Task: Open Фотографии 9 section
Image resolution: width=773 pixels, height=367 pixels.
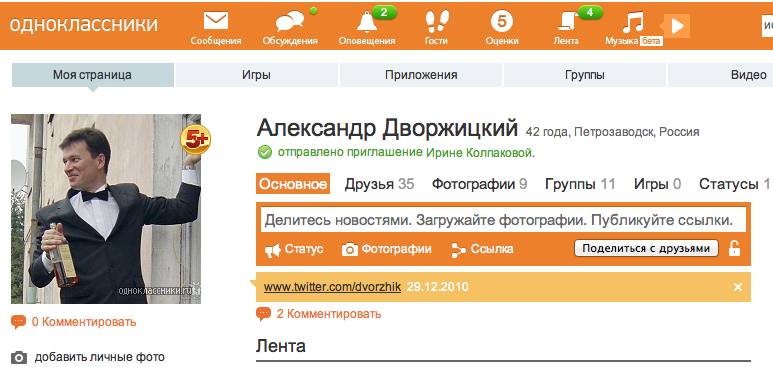Action: point(479,184)
